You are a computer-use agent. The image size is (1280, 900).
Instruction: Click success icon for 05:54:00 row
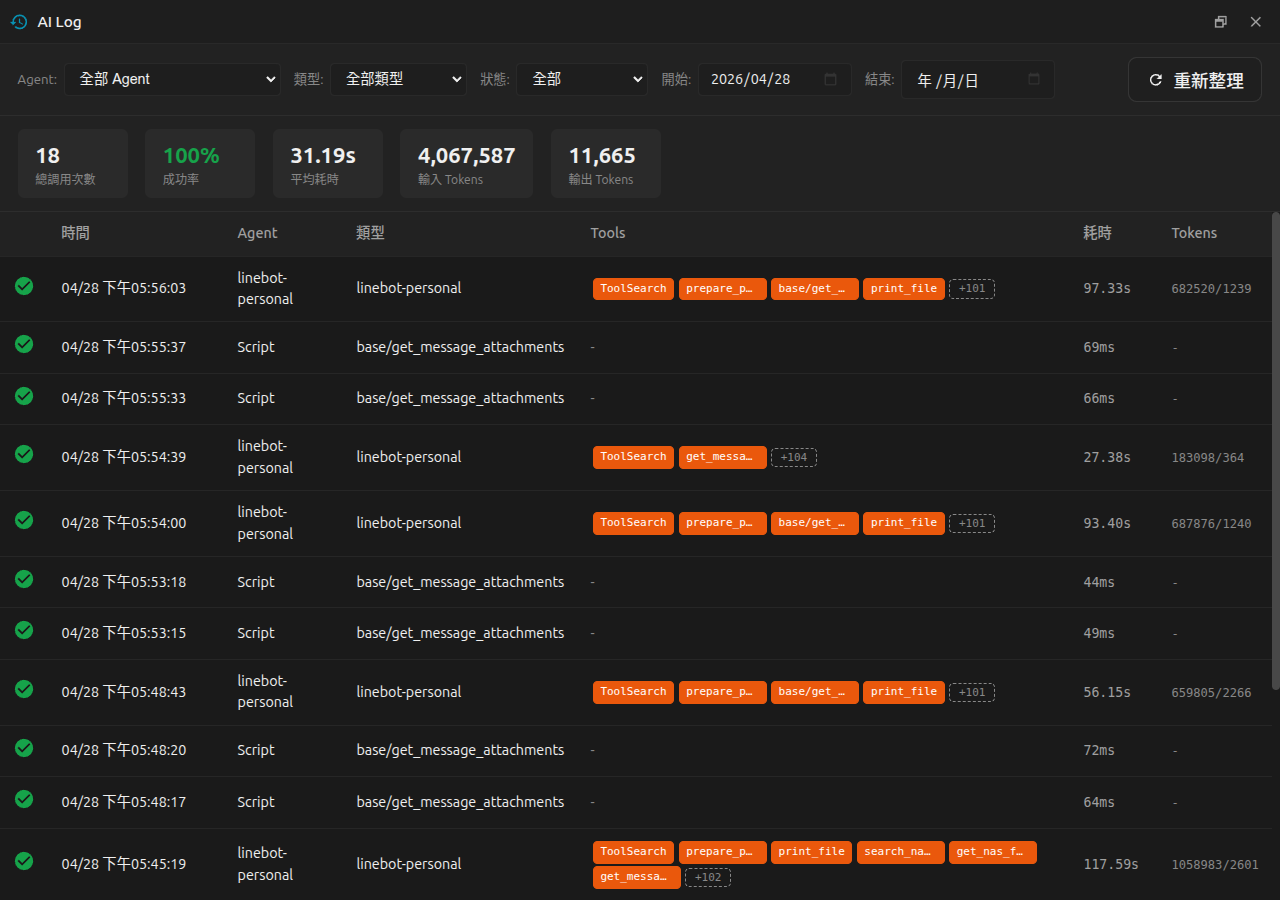(x=24, y=520)
